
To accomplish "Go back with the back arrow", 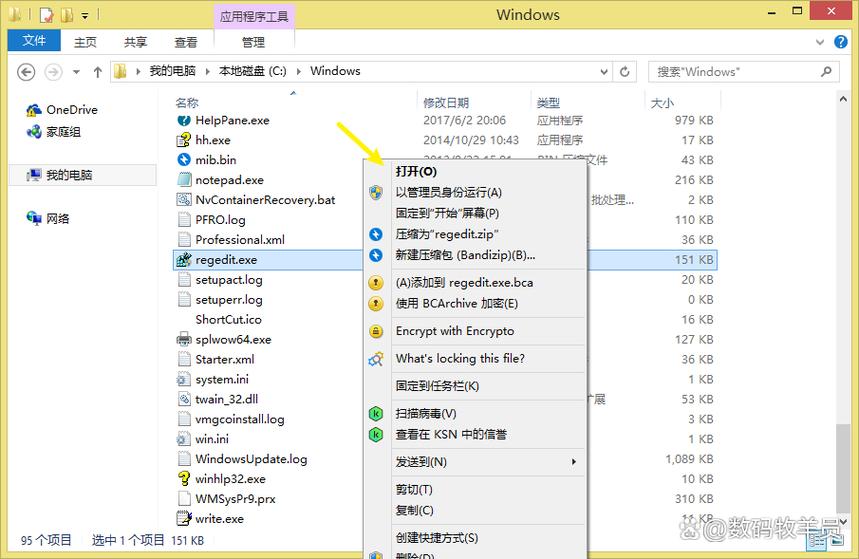I will point(26,72).
